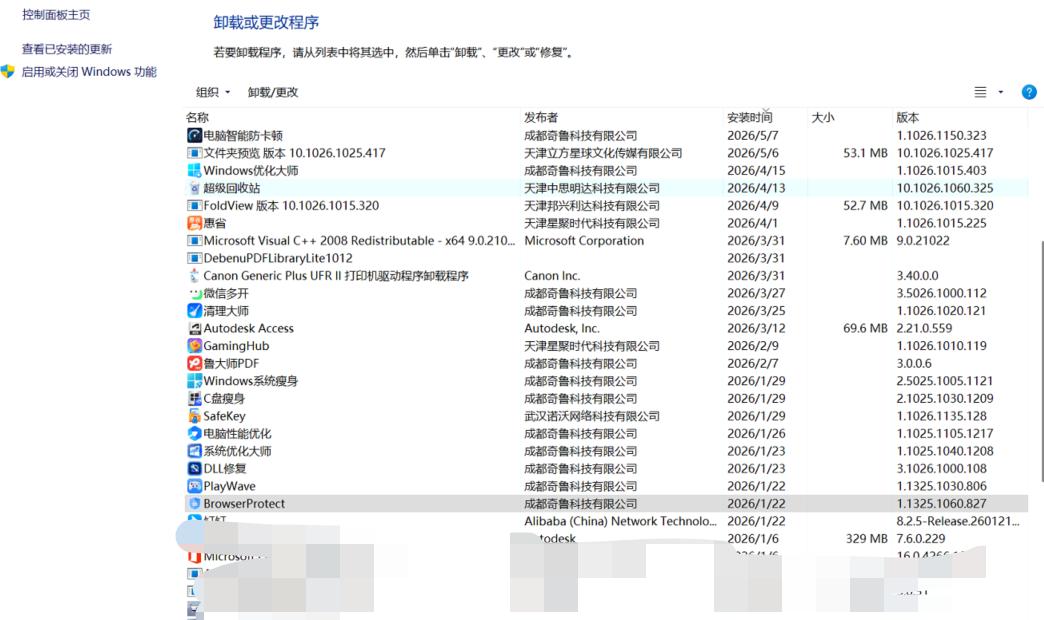Image resolution: width=1044 pixels, height=620 pixels.
Task: Select 文件夹预览 版本 10.1026.1025.417 name text
Action: coord(294,153)
